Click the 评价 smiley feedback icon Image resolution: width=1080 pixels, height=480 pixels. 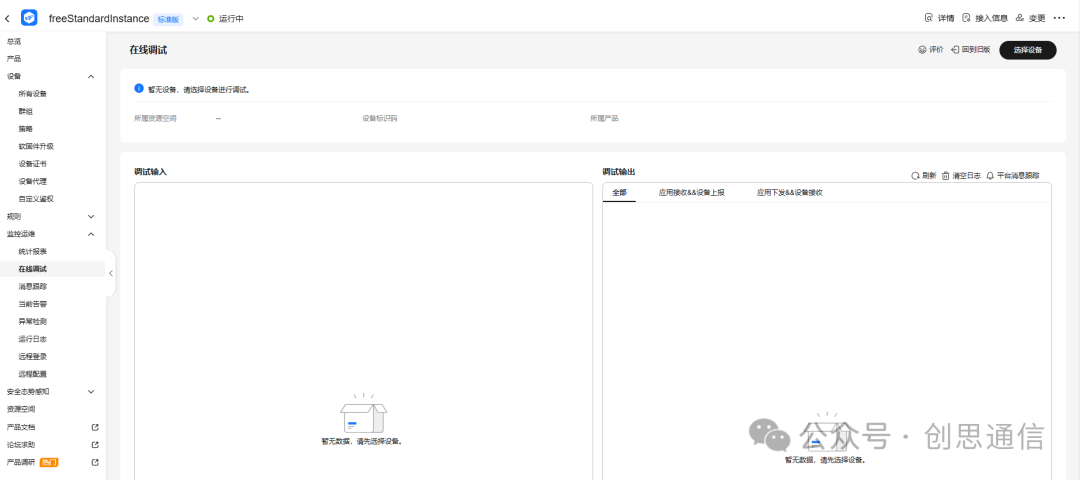(x=922, y=50)
